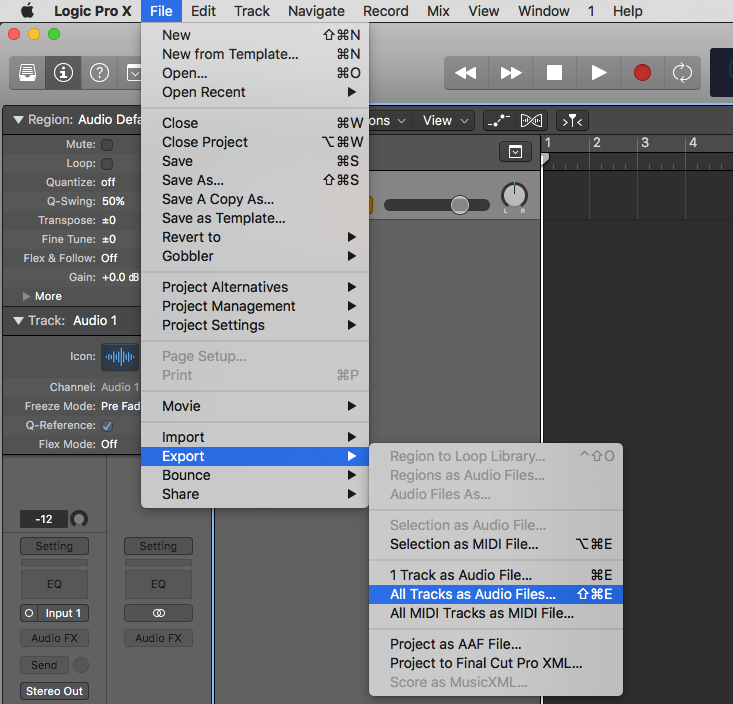Click the Show Flex waveform icon
The width and height of the screenshot is (733, 704).
(x=532, y=121)
